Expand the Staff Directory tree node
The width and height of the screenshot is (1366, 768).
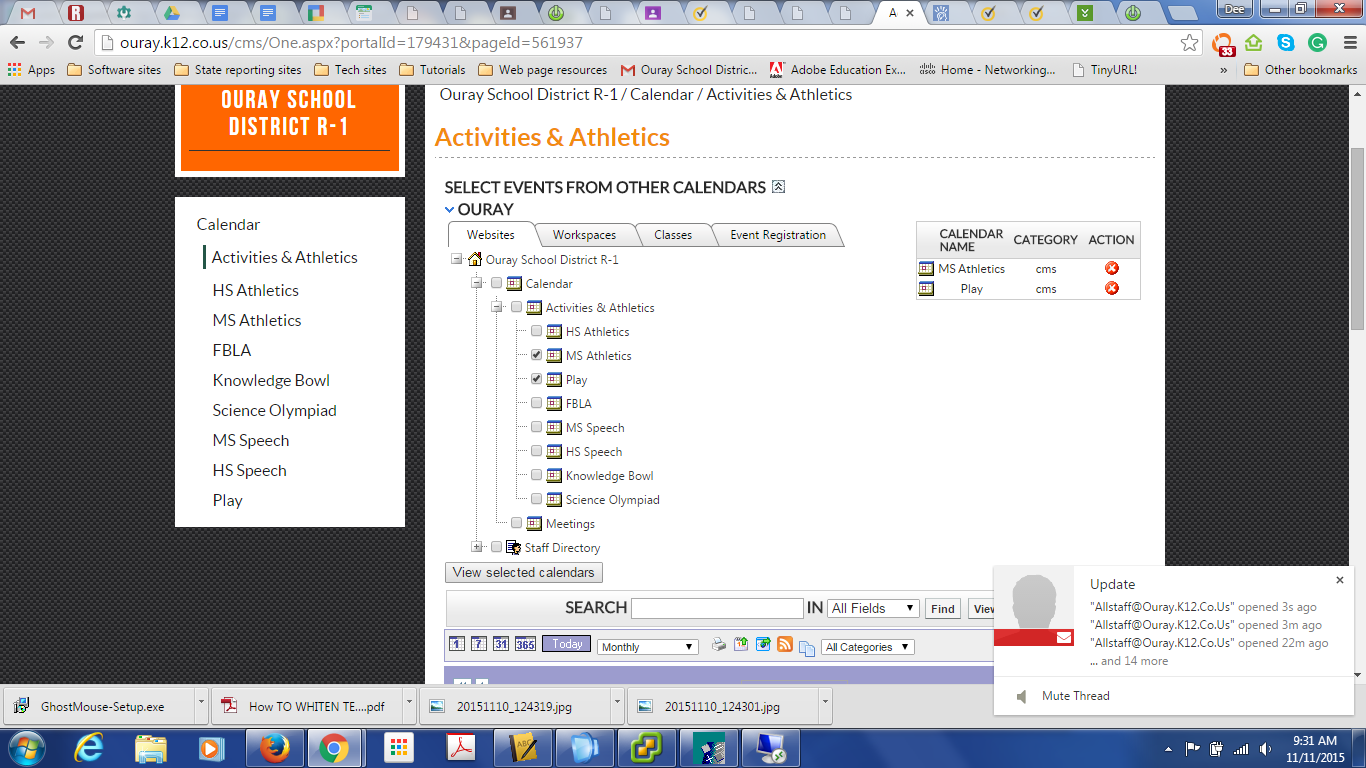coord(477,547)
